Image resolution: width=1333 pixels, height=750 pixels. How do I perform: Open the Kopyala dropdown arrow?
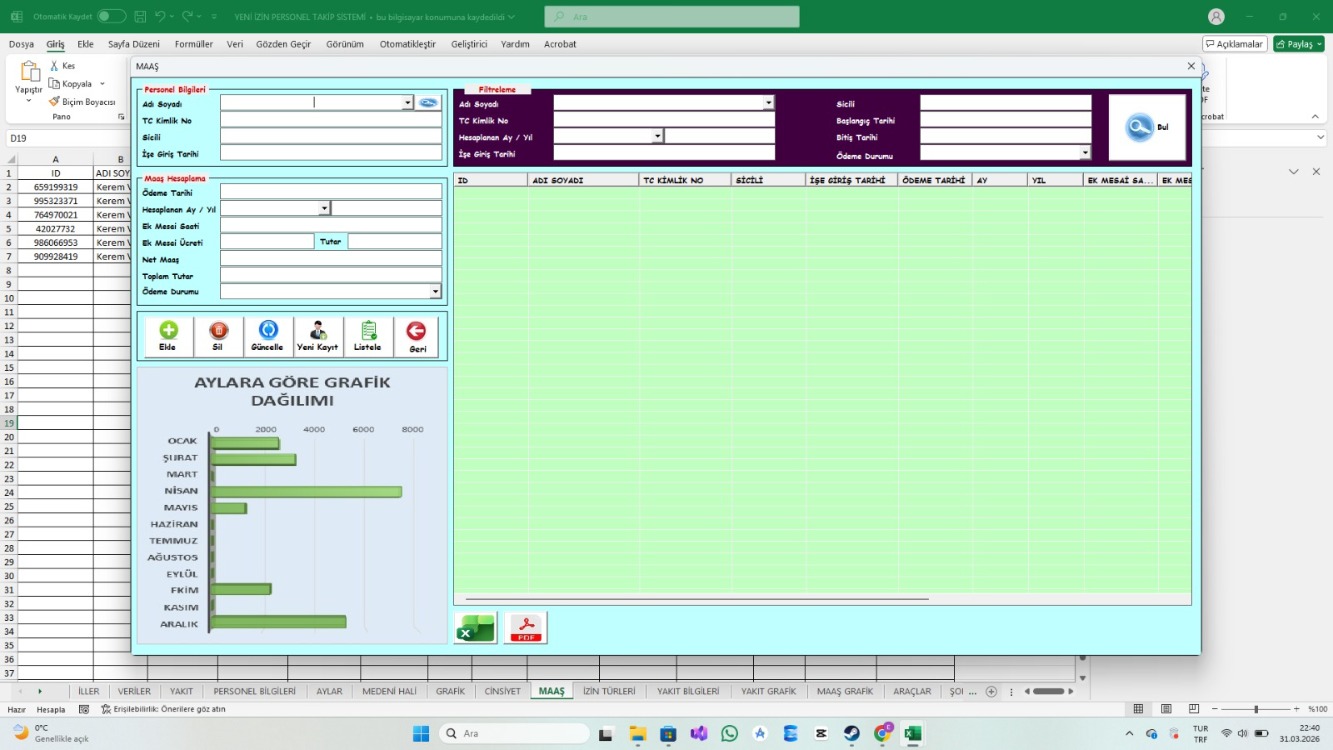pos(102,84)
